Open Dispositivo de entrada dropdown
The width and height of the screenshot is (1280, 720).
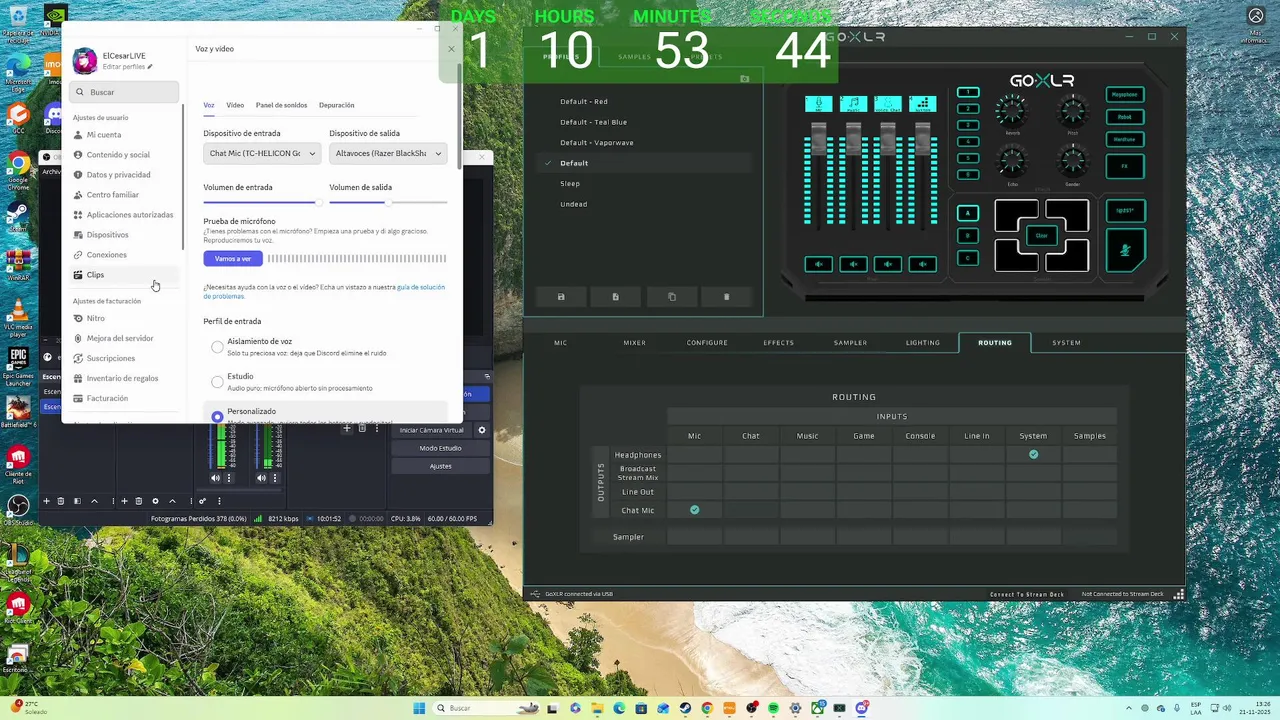(x=262, y=153)
